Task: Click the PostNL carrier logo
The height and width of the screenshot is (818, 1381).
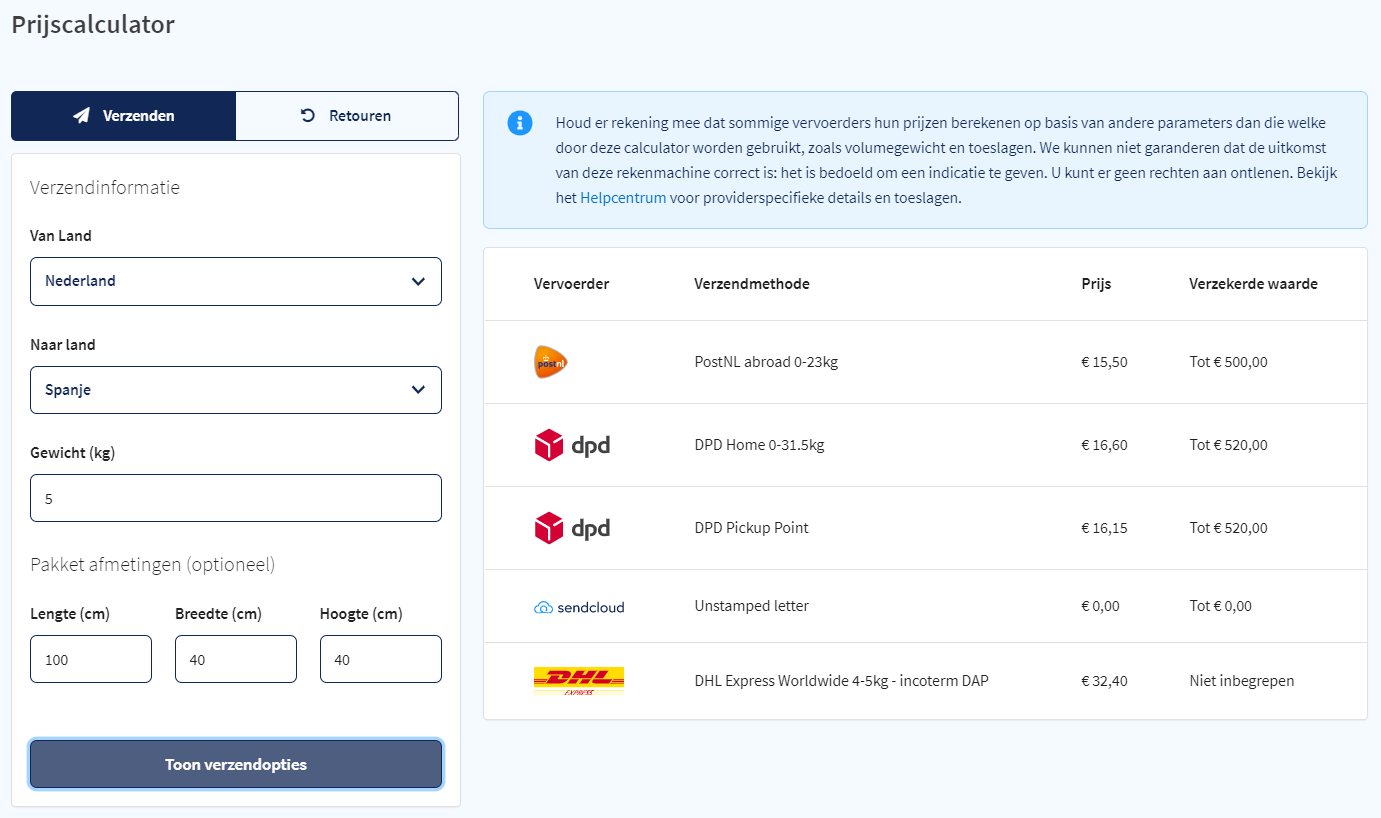Action: (551, 362)
